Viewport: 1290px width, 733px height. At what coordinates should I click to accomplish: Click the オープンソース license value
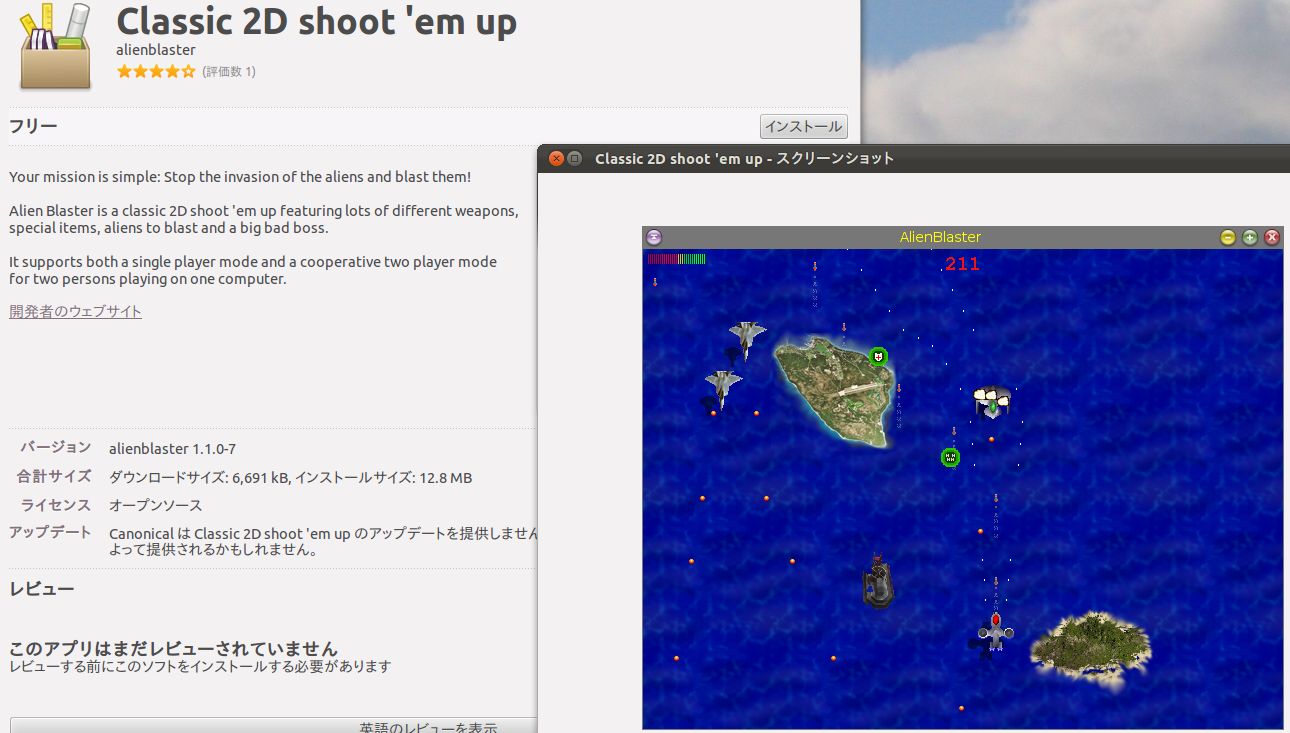pyautogui.click(x=155, y=506)
